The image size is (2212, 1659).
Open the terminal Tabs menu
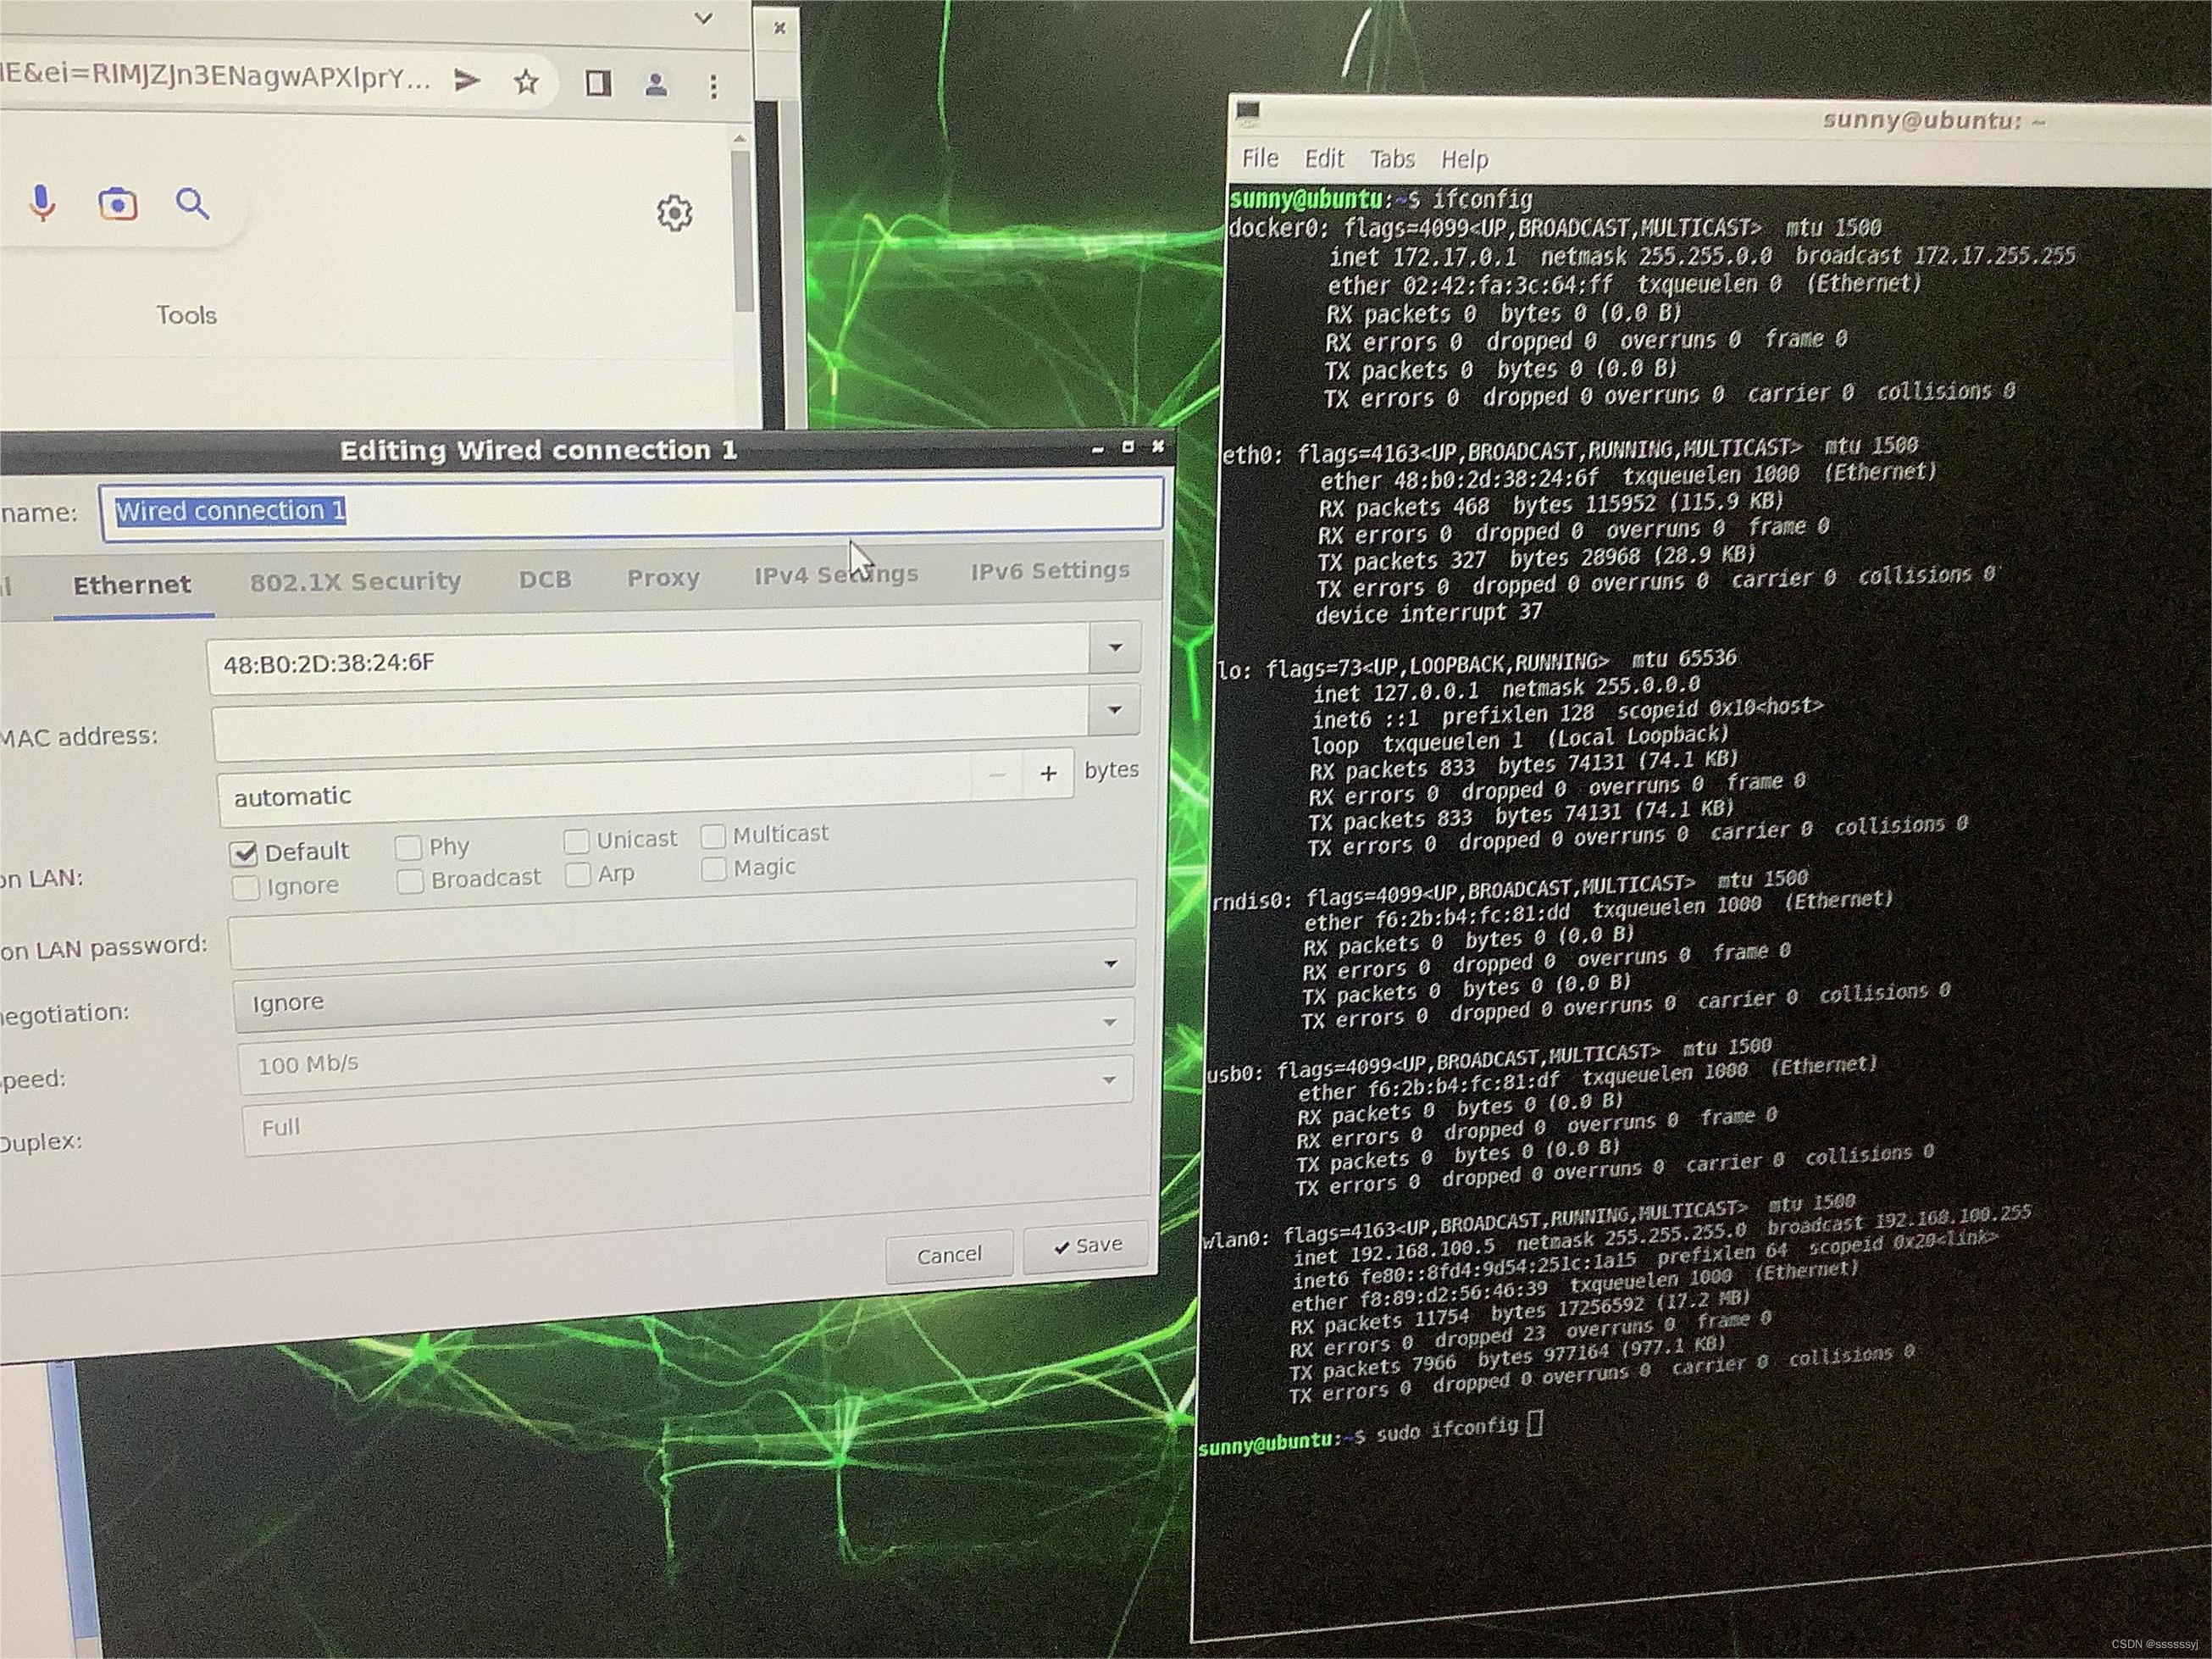(1392, 159)
